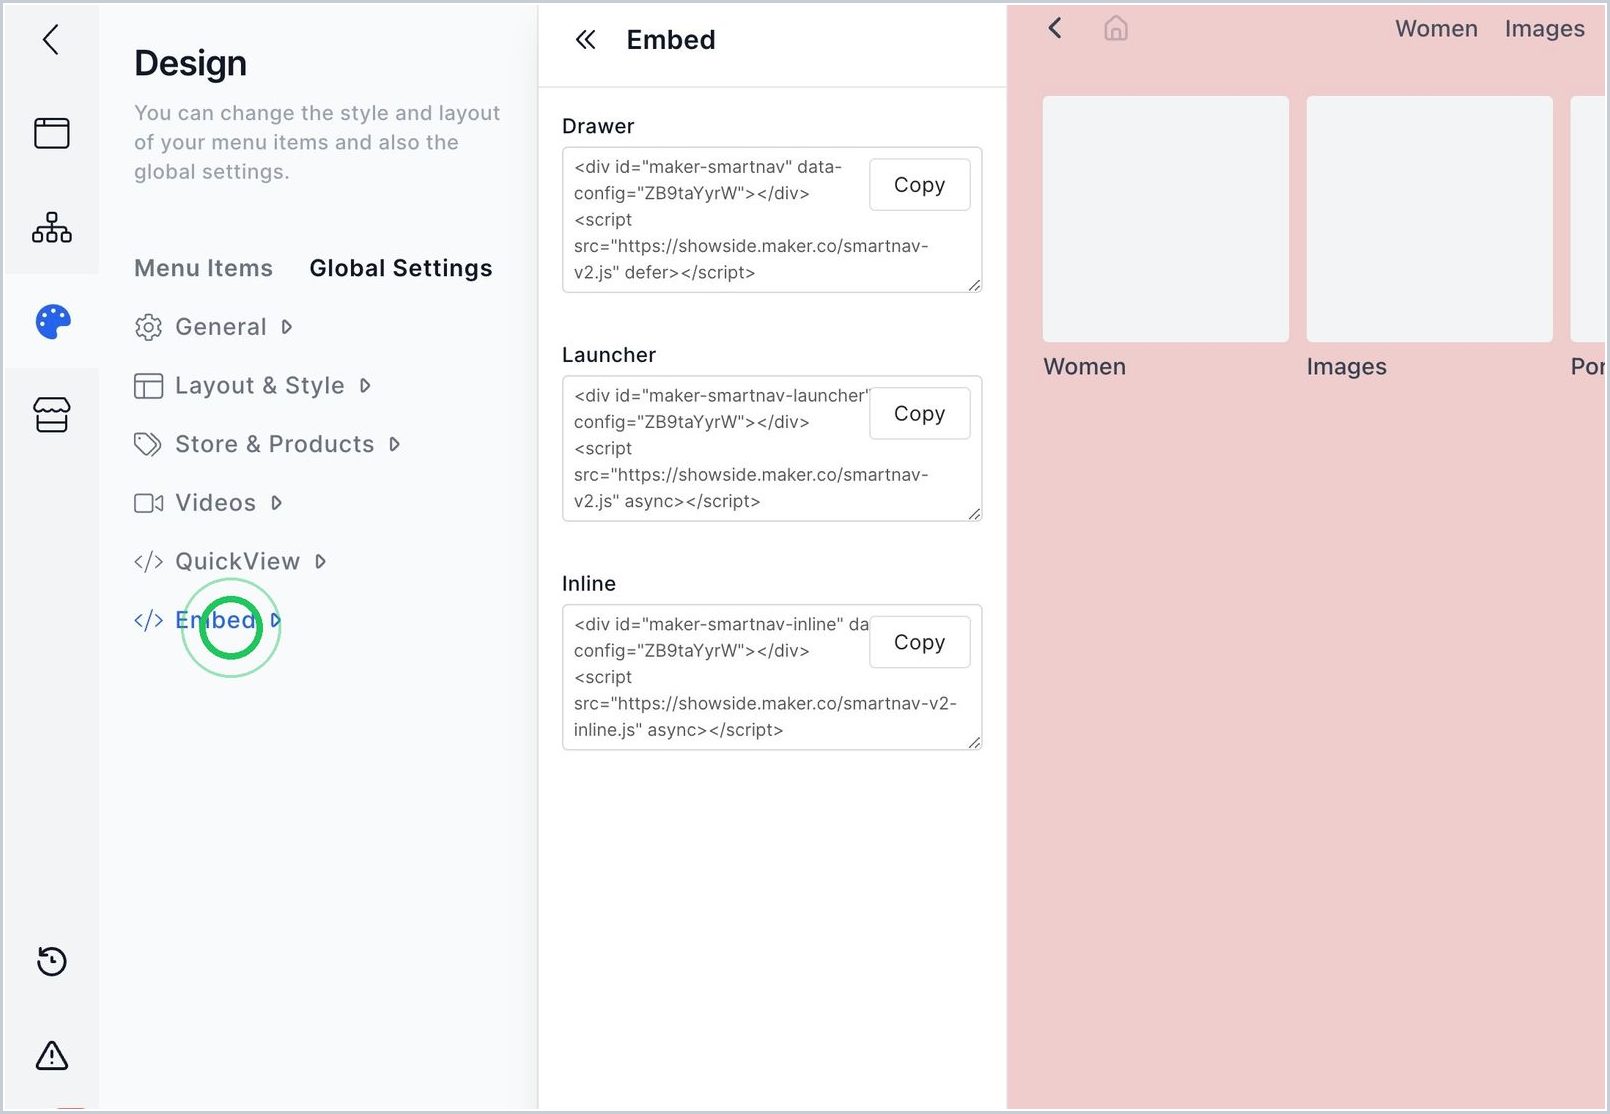Open Women in the preview top navigation
Screen dimensions: 1610x1114
1436,29
